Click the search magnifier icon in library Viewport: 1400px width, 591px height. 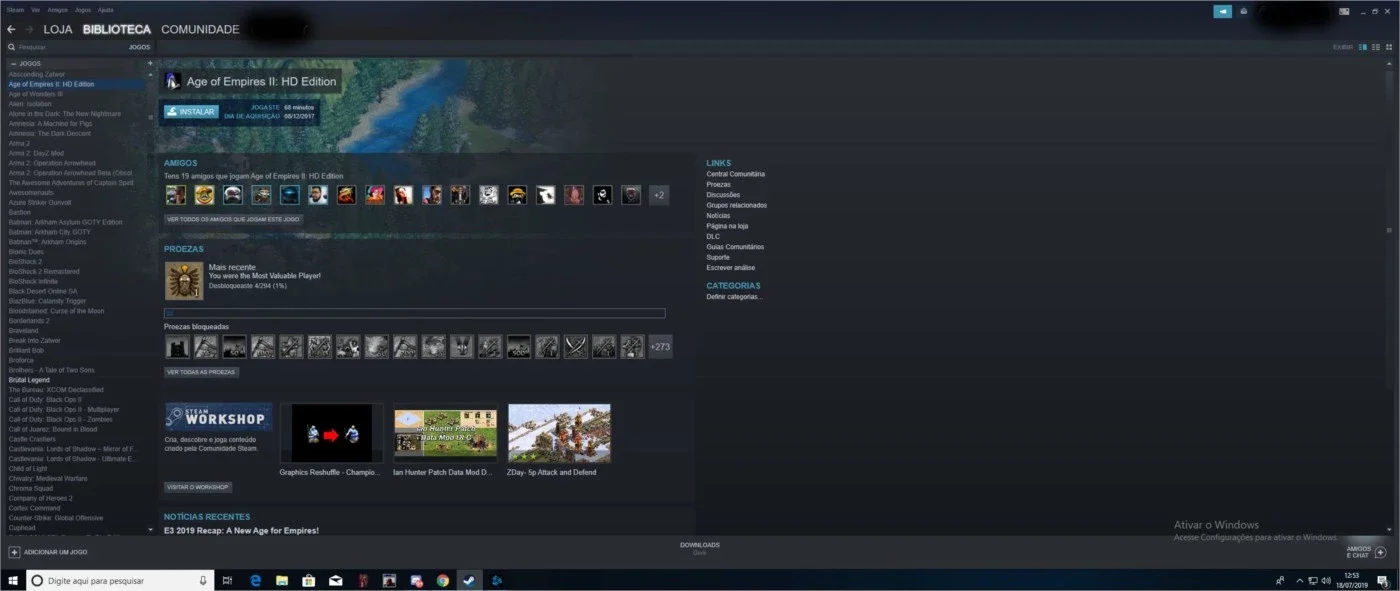(x=11, y=47)
